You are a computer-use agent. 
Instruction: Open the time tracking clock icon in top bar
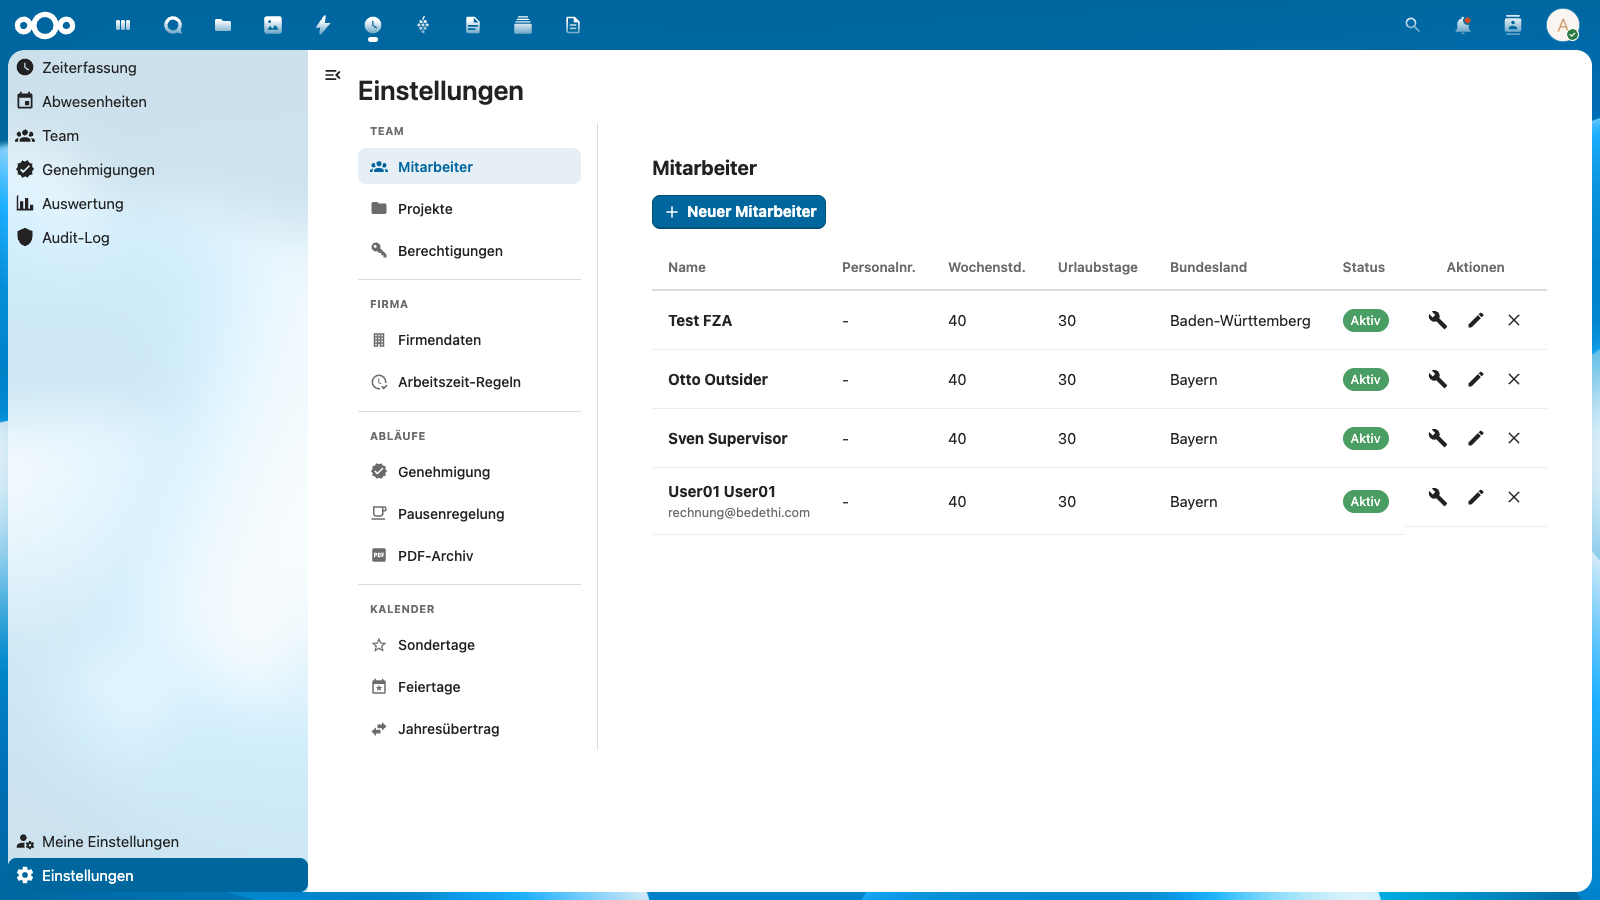click(373, 25)
